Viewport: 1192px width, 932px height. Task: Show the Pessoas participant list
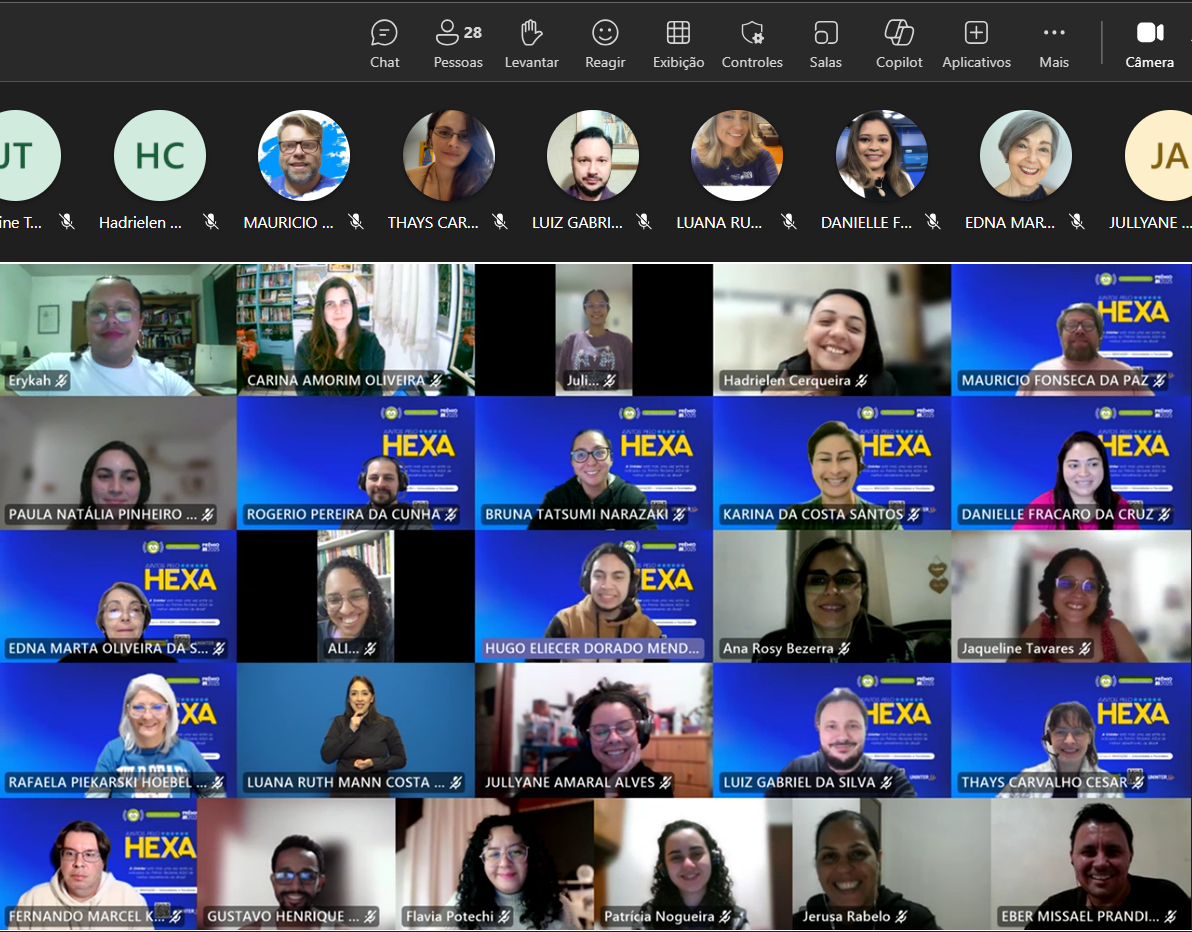click(458, 45)
